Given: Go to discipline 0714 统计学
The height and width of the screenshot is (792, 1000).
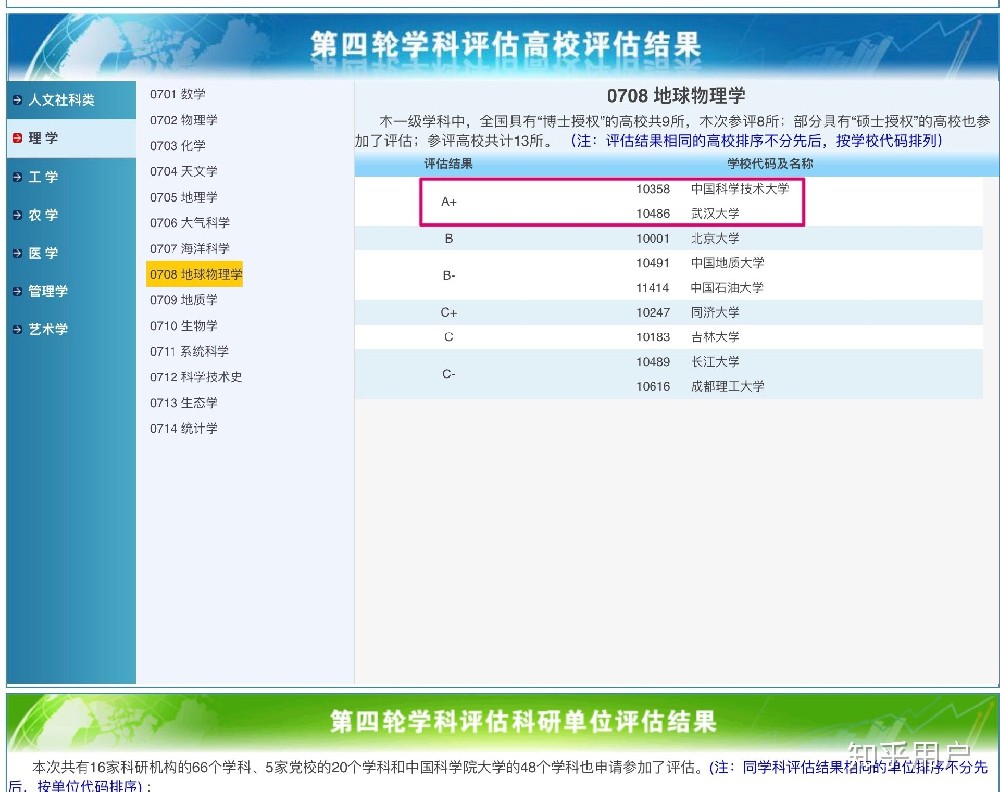Looking at the screenshot, I should [184, 428].
